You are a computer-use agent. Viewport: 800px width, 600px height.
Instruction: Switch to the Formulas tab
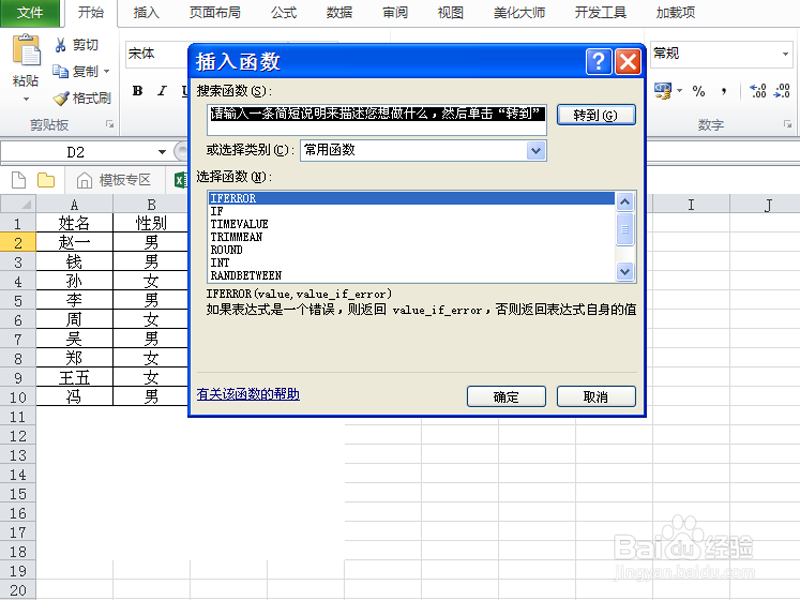tap(284, 13)
